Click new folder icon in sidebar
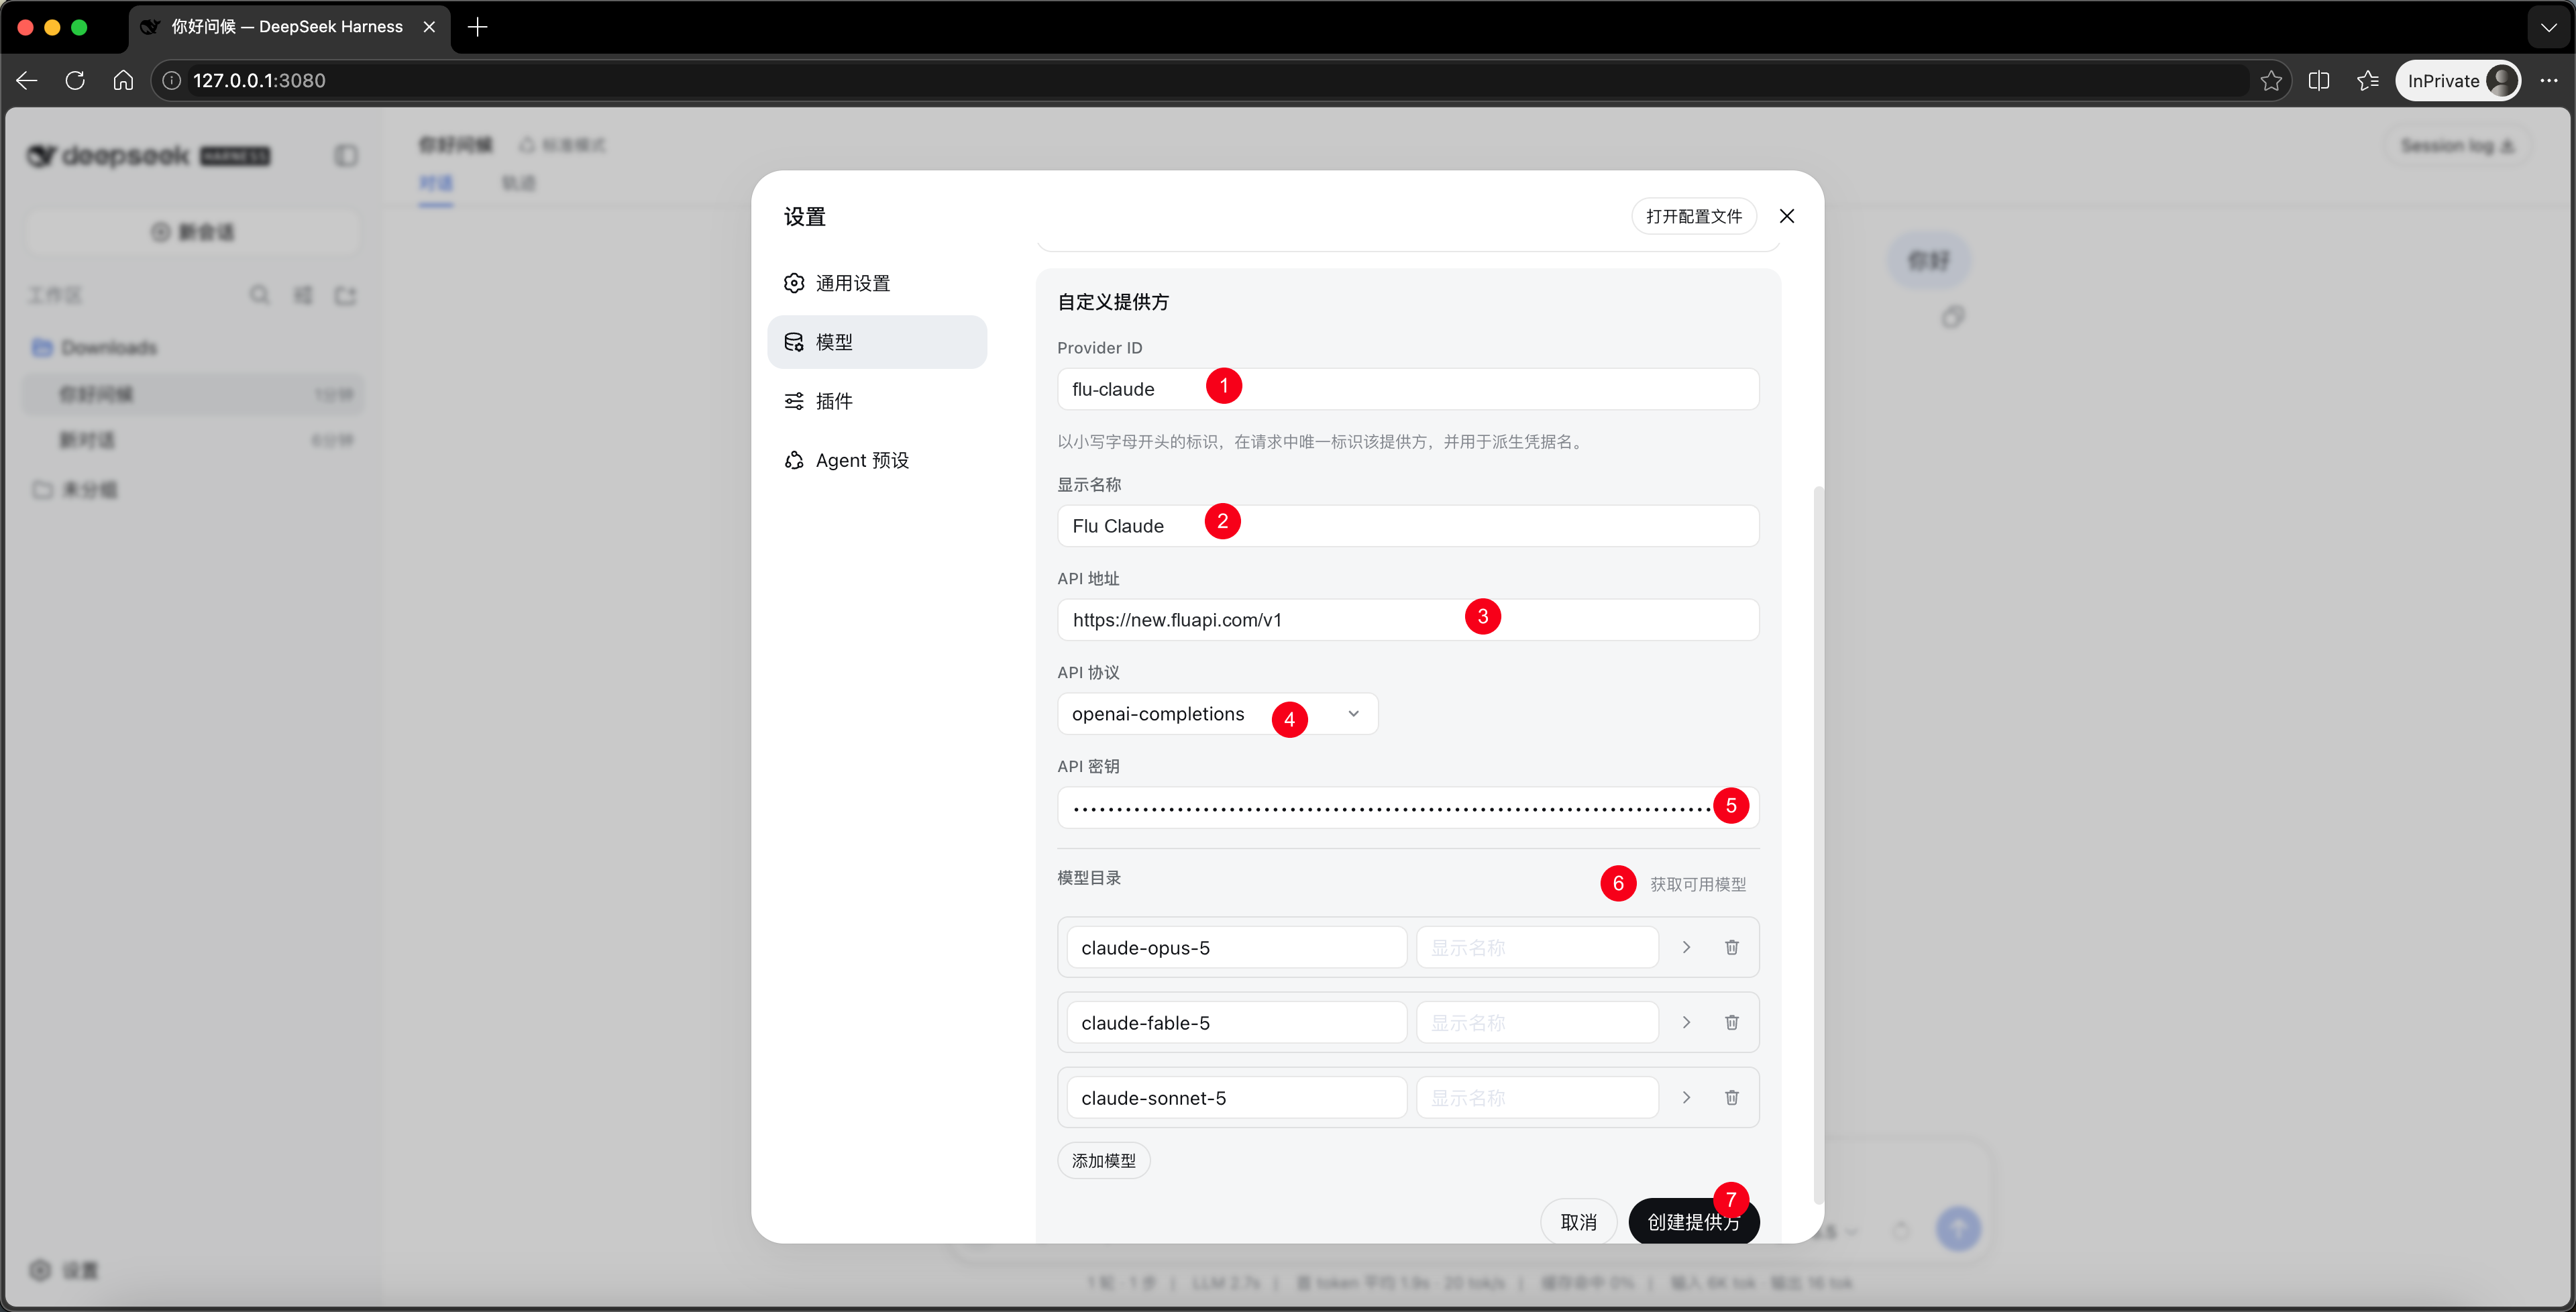Viewport: 2576px width, 1312px height. click(345, 294)
